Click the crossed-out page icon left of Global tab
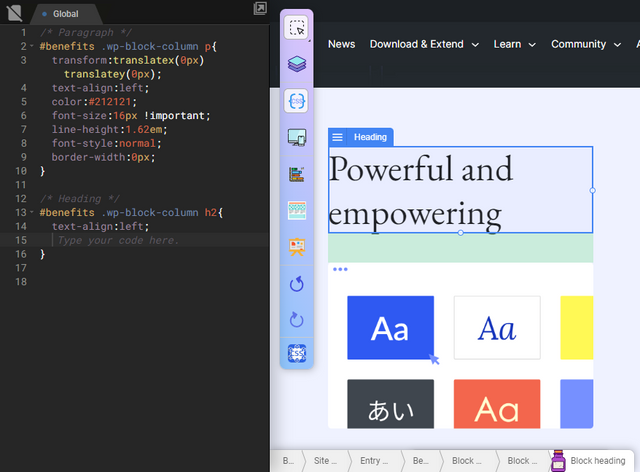 pyautogui.click(x=14, y=14)
